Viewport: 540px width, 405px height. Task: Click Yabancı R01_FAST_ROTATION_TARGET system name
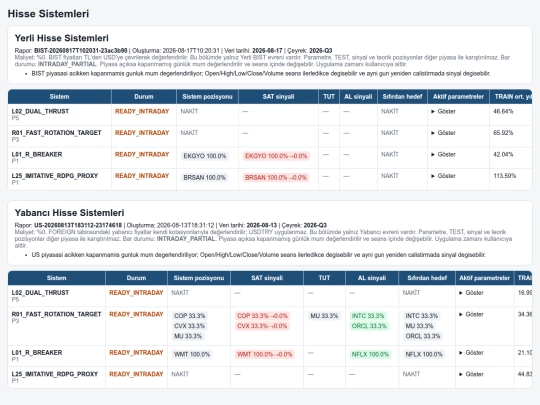56,314
